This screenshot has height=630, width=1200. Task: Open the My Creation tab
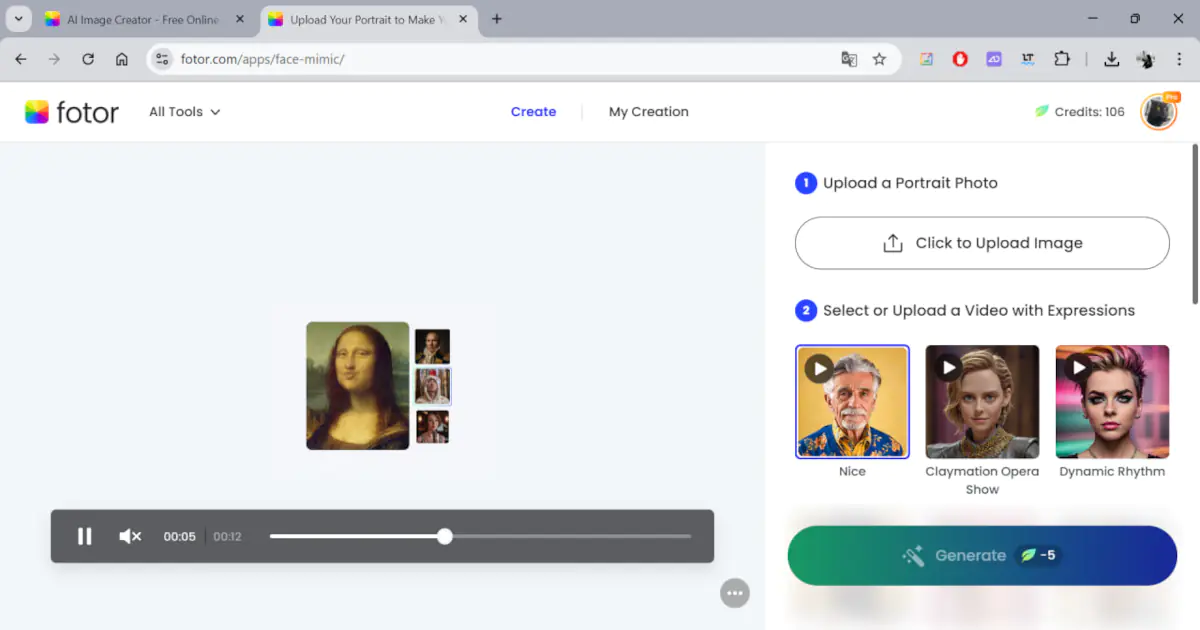[648, 112]
